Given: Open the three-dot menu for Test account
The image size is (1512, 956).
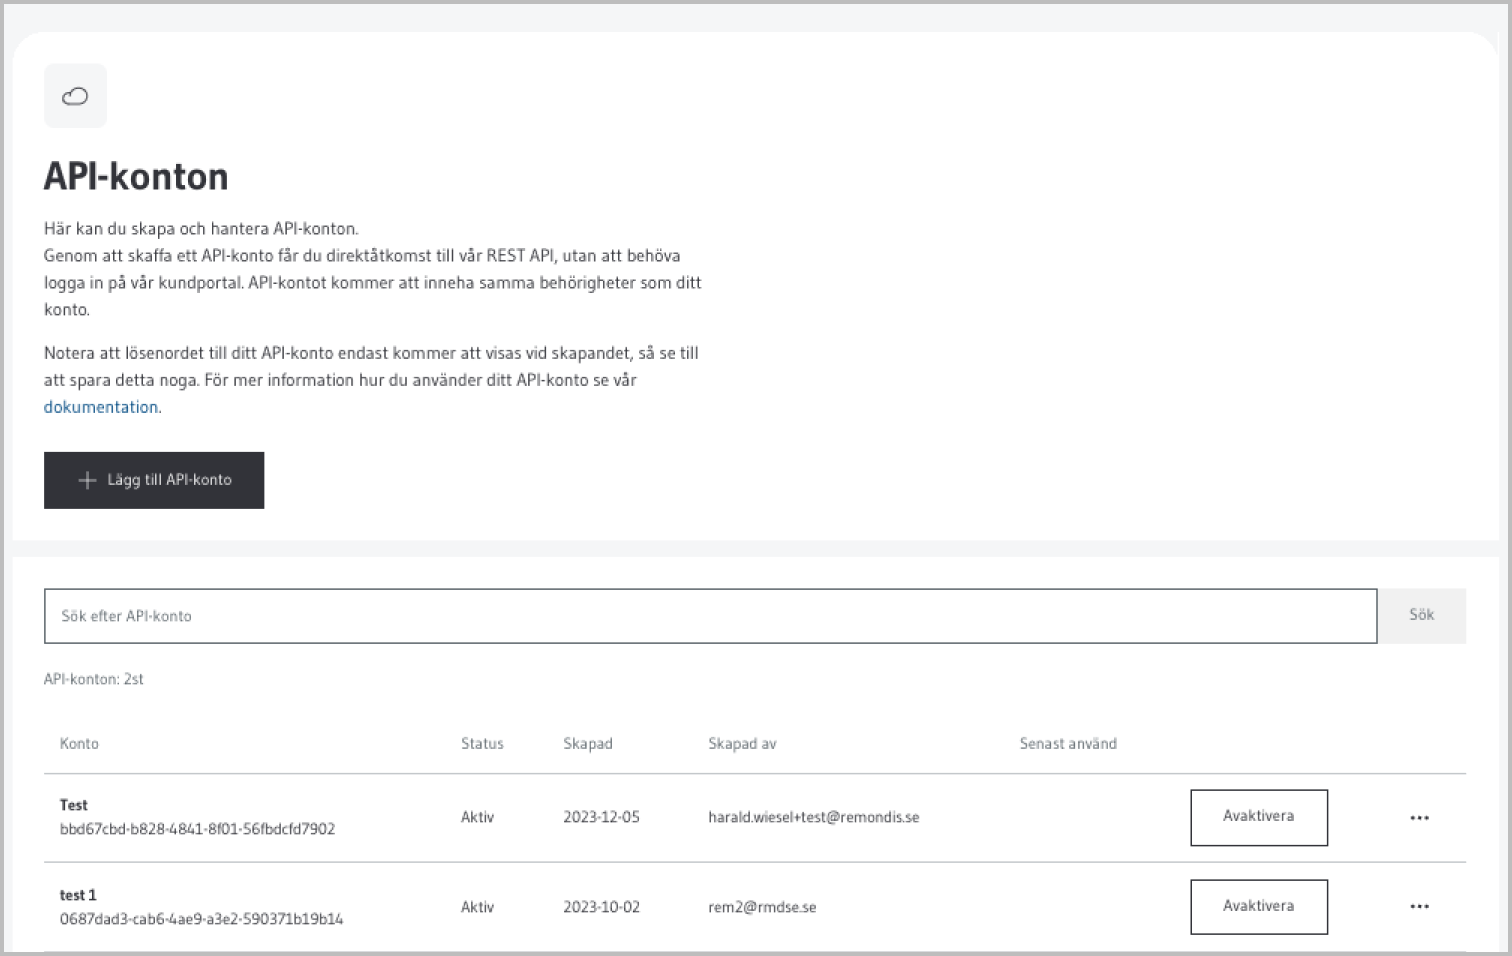Looking at the screenshot, I should click(1419, 817).
